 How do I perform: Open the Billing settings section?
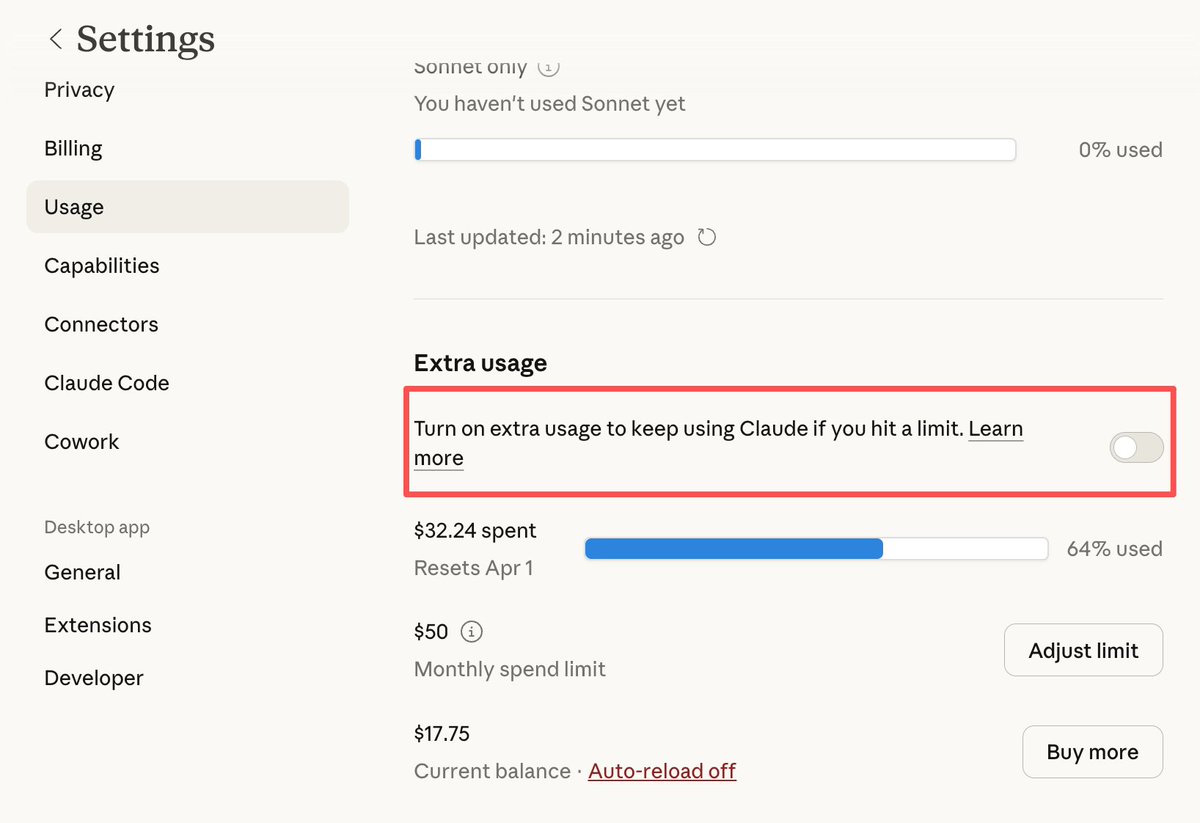[x=73, y=149]
